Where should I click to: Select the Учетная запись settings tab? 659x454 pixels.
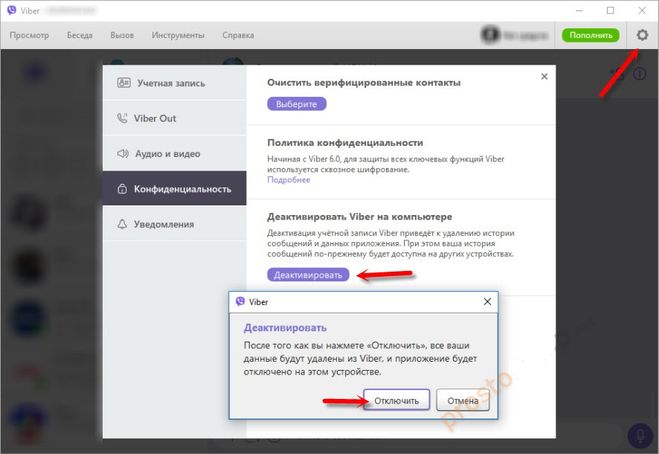click(x=174, y=83)
